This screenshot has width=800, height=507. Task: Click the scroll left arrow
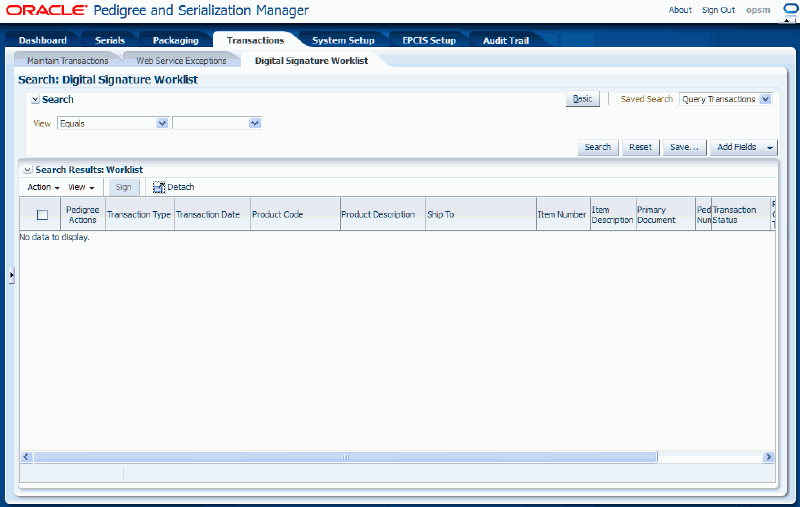click(27, 457)
